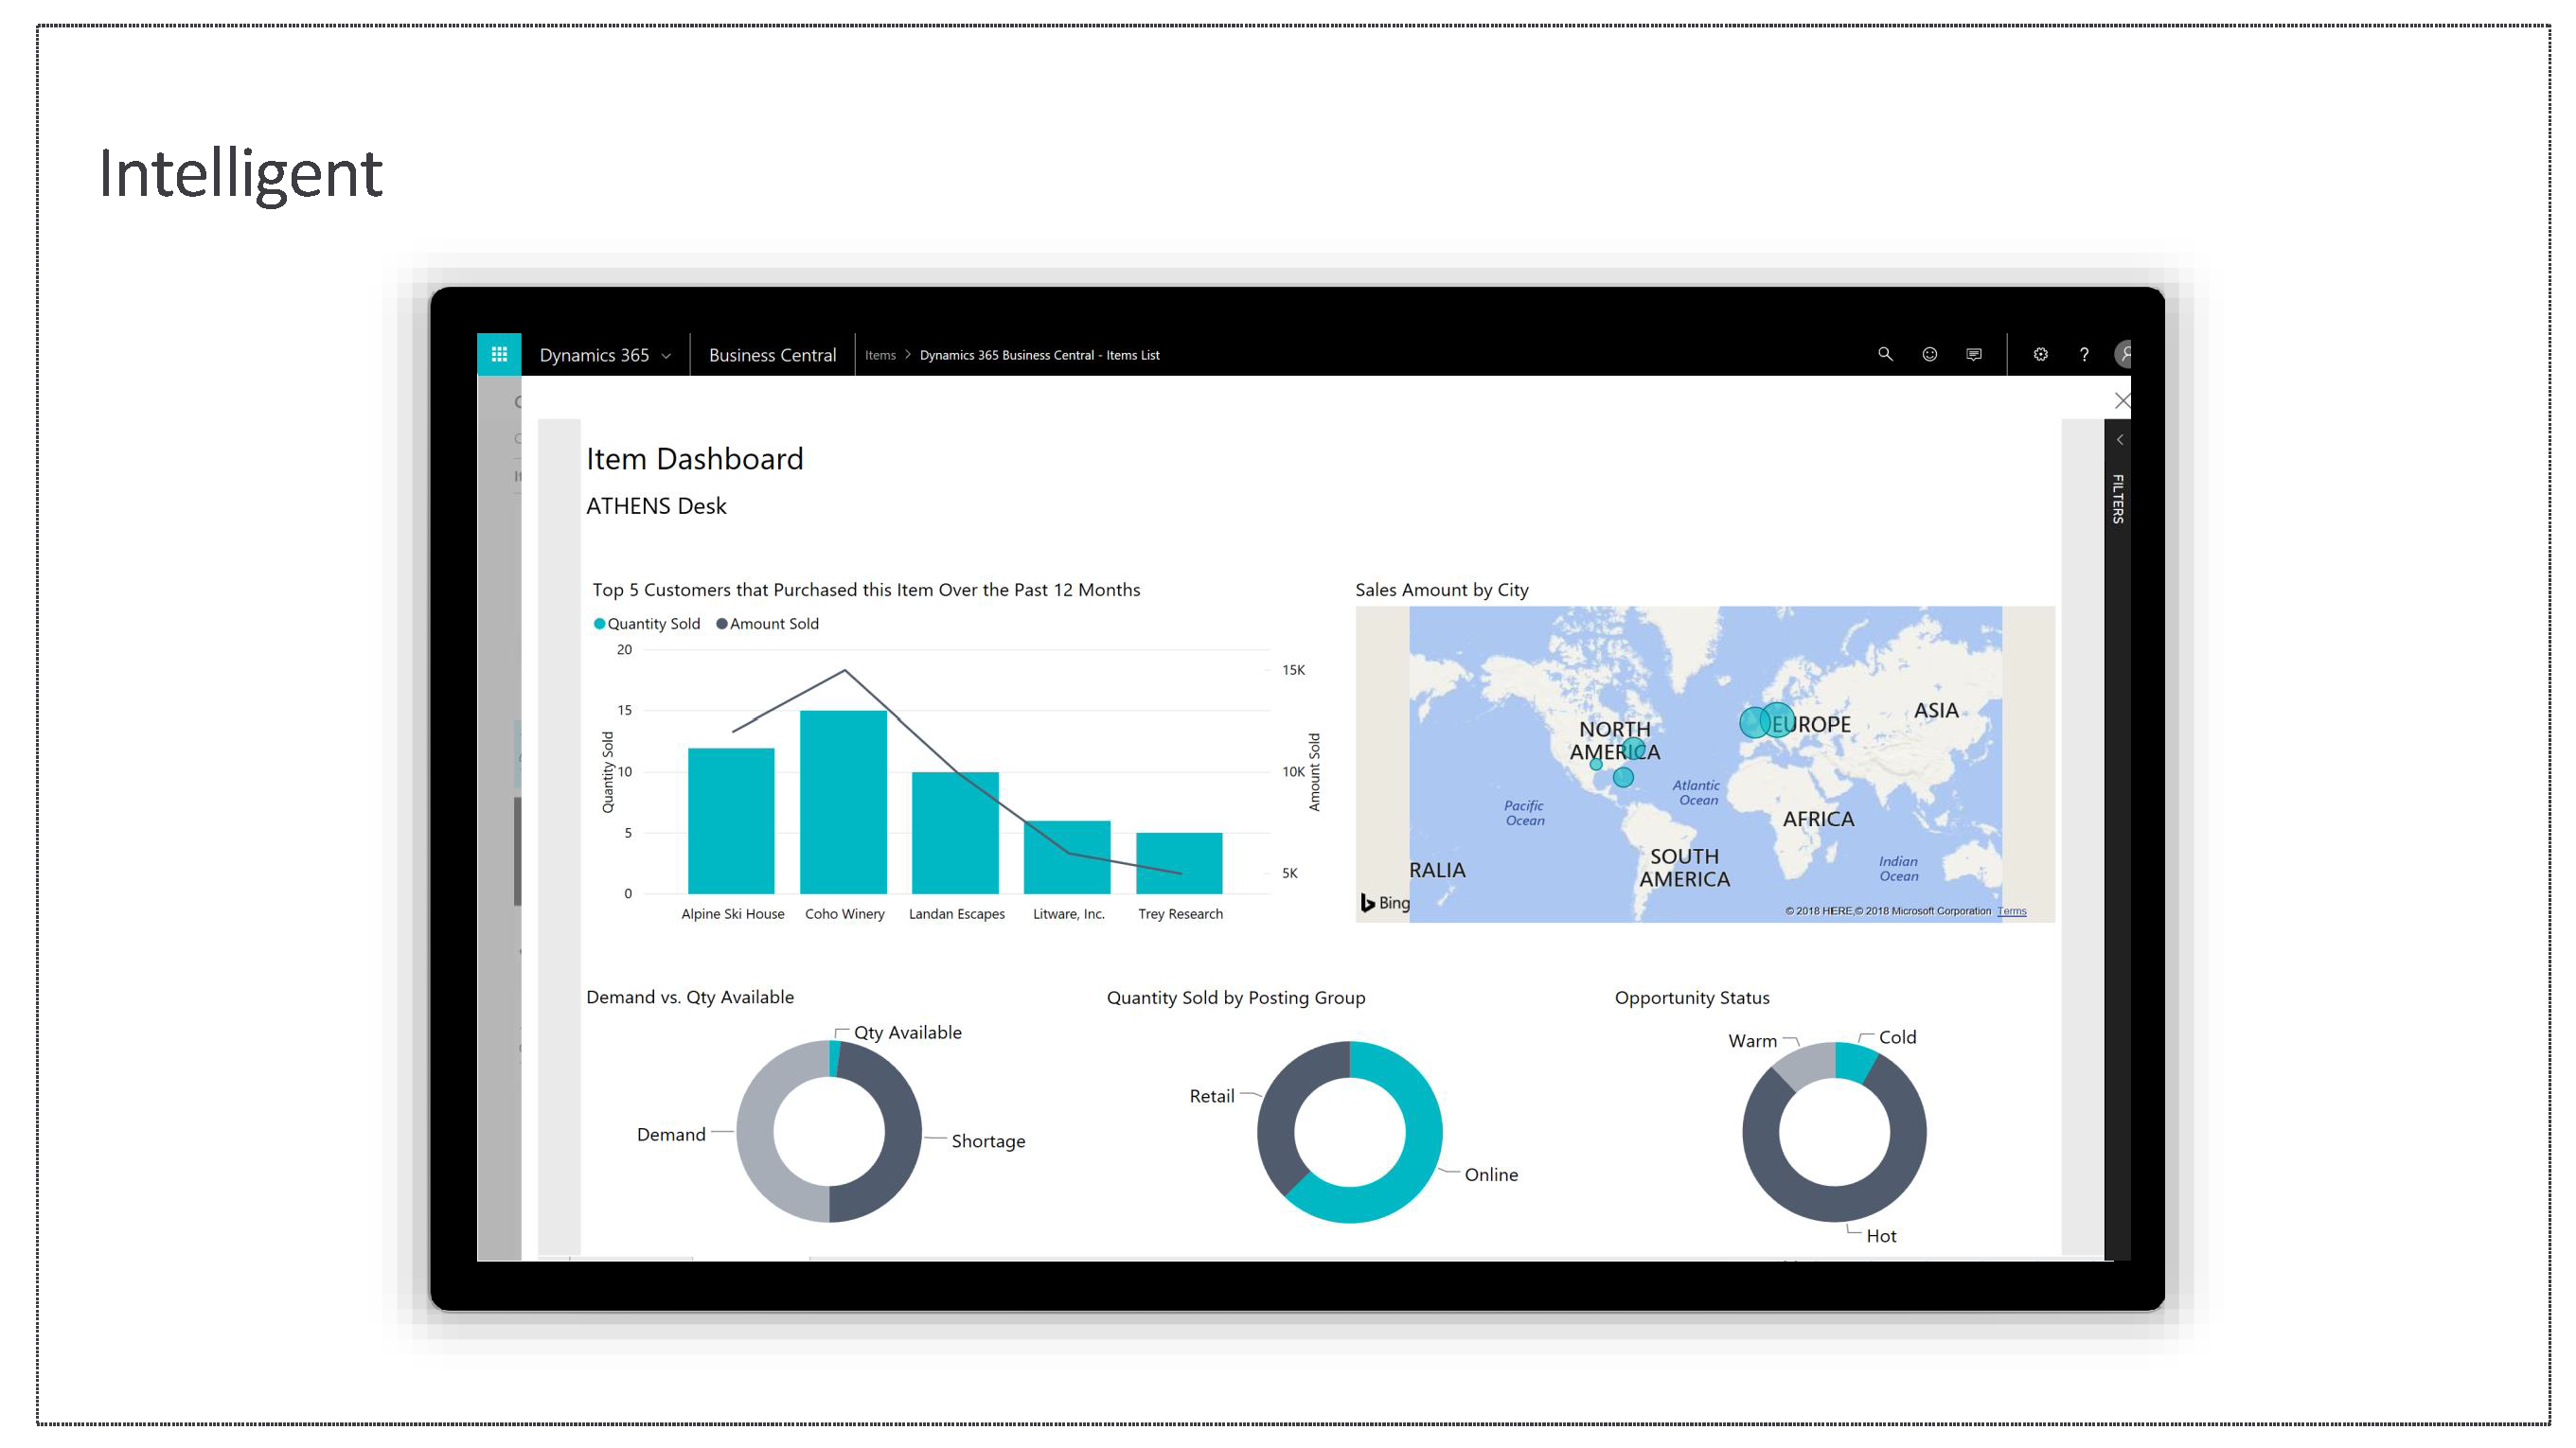2576x1448 pixels.
Task: Select the Coho Winery bar
Action: [x=843, y=801]
